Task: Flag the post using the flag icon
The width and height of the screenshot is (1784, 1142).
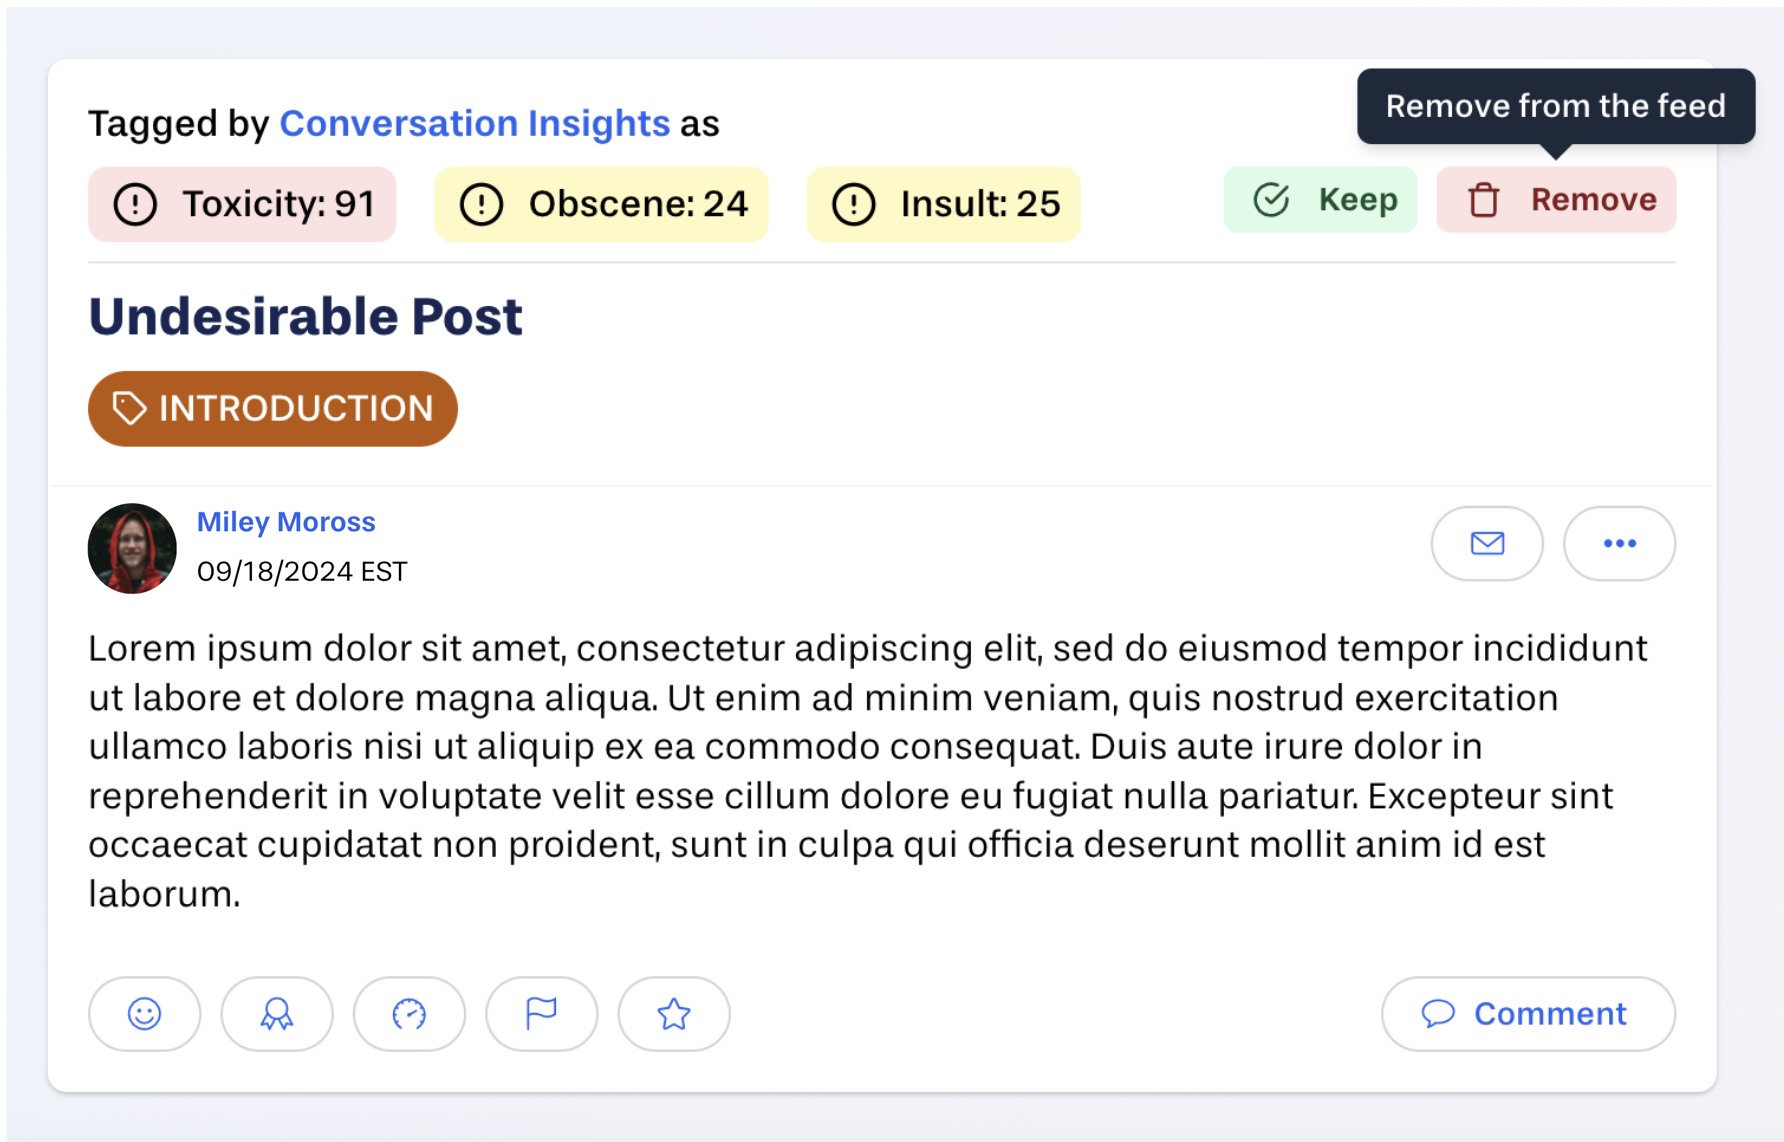Action: 541,1013
